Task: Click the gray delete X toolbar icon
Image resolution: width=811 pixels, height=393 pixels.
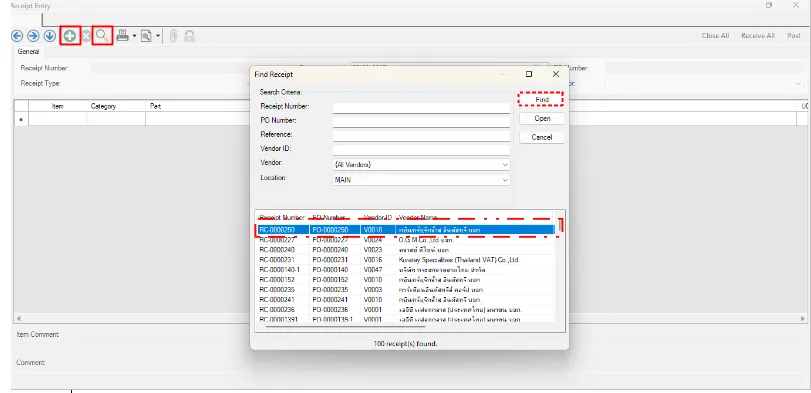Action: pyautogui.click(x=86, y=36)
